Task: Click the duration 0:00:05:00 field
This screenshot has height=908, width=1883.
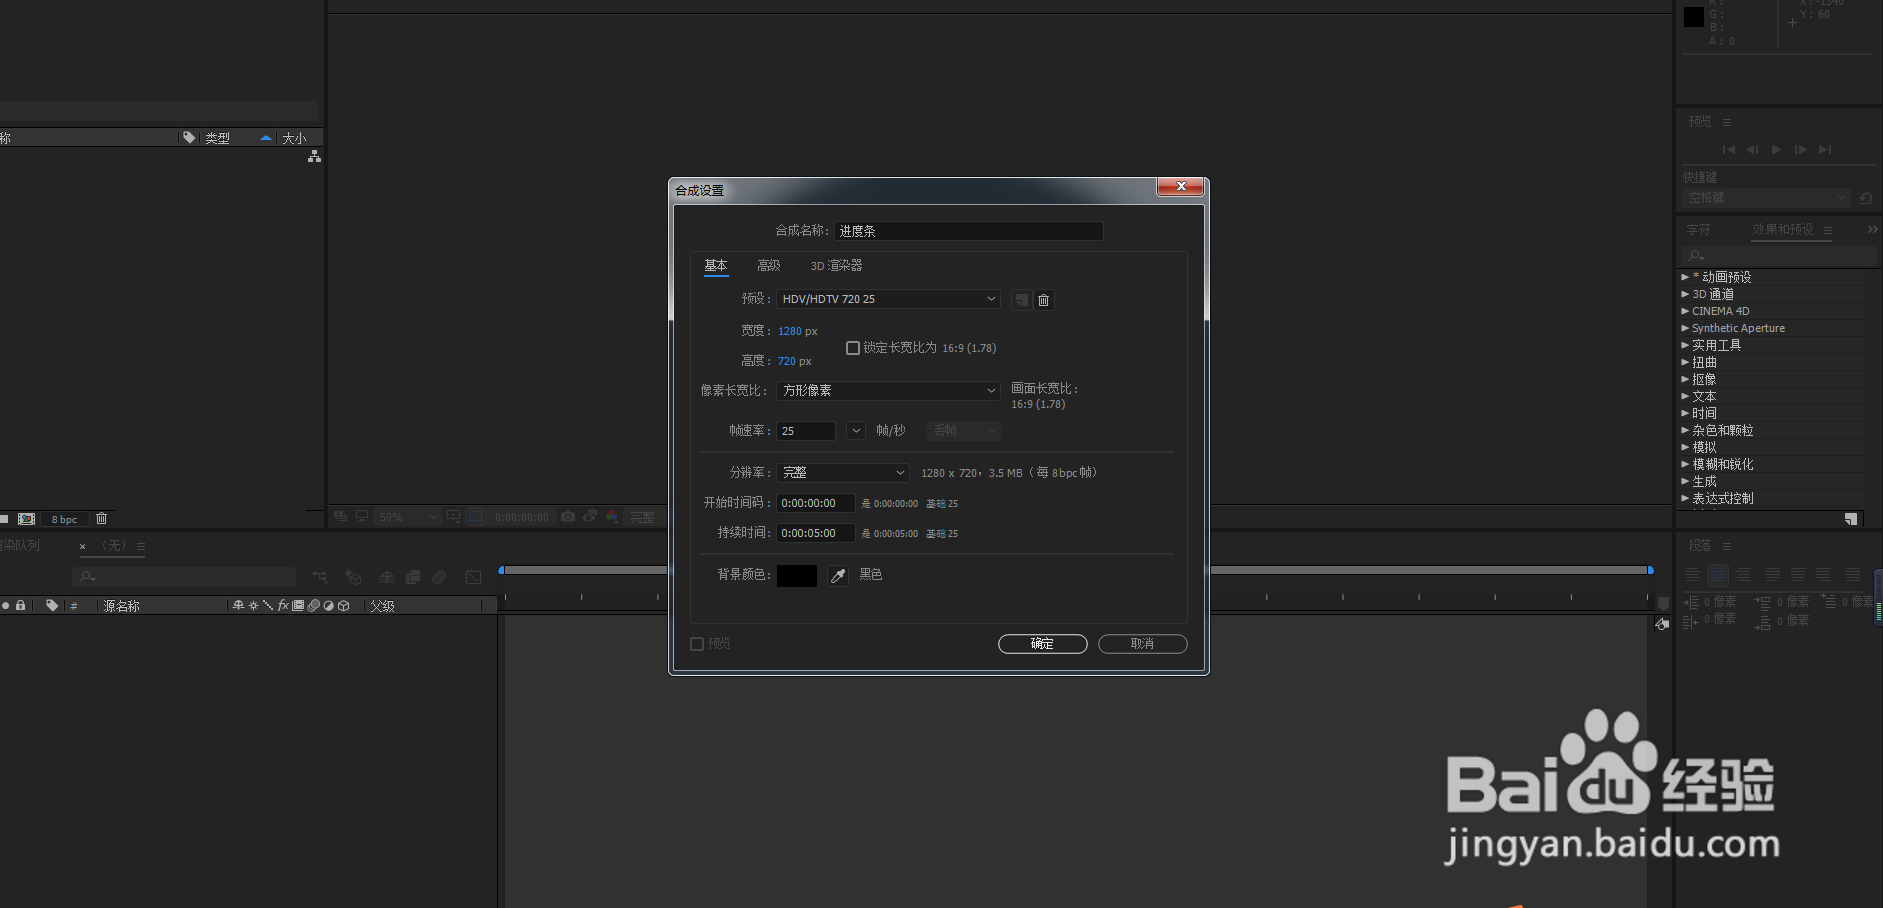Action: click(x=816, y=533)
